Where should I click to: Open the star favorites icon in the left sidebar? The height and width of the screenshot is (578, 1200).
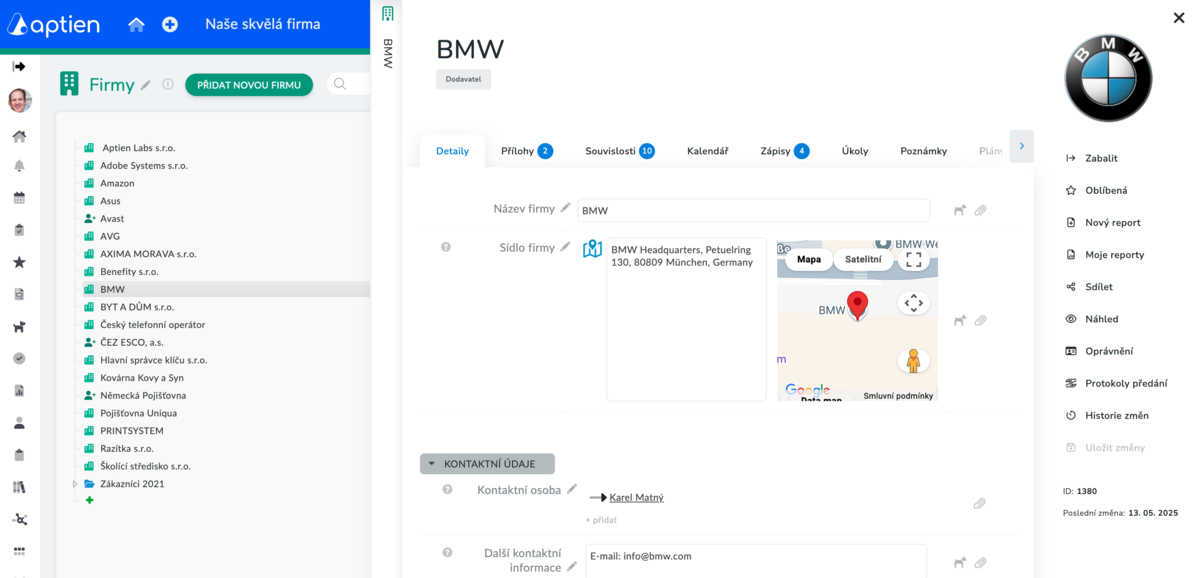pos(19,262)
